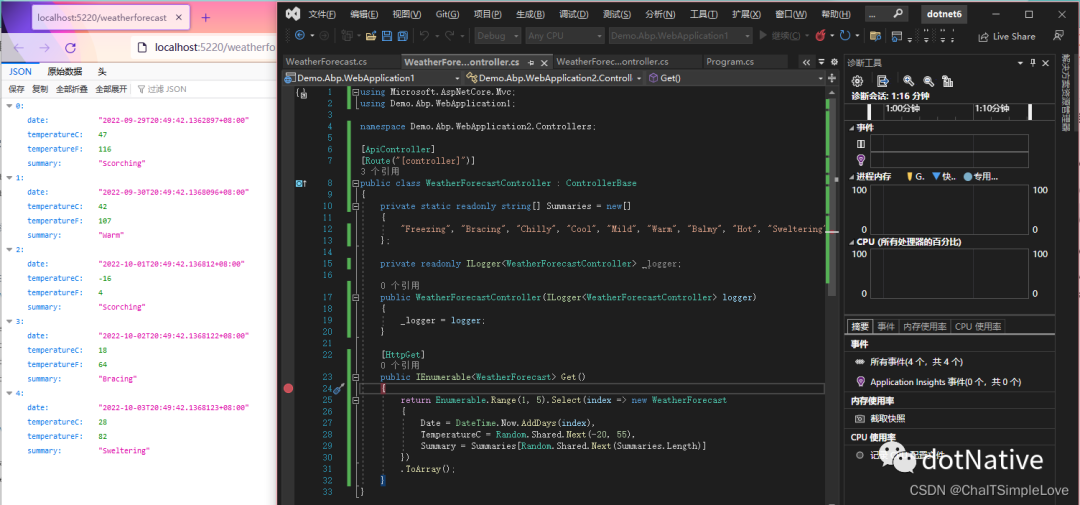The height and width of the screenshot is (505, 1080).
Task: Click the screwdriver quick action icon on line 24
Action: click(x=338, y=389)
